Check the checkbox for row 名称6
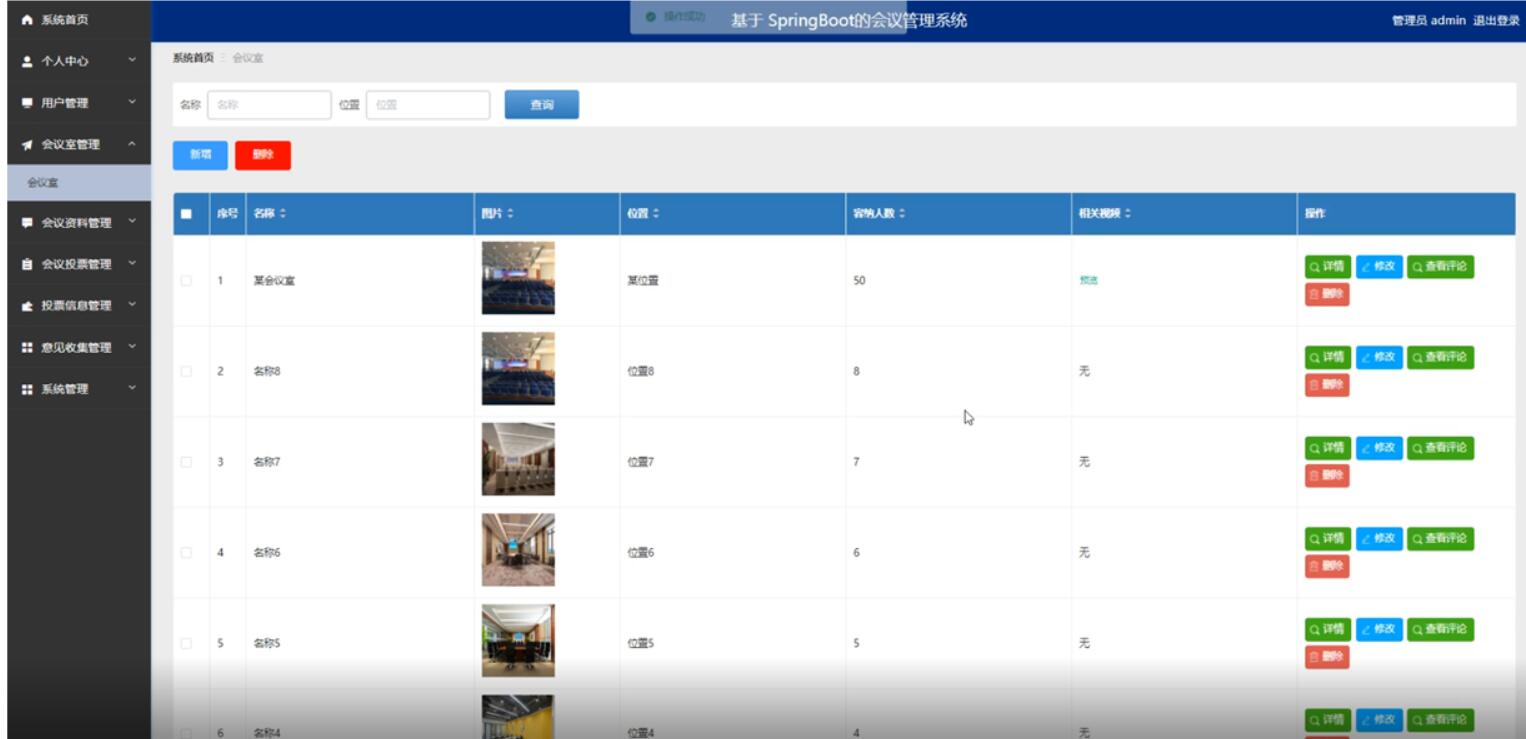Screen dimensions: 1526x739 point(186,553)
